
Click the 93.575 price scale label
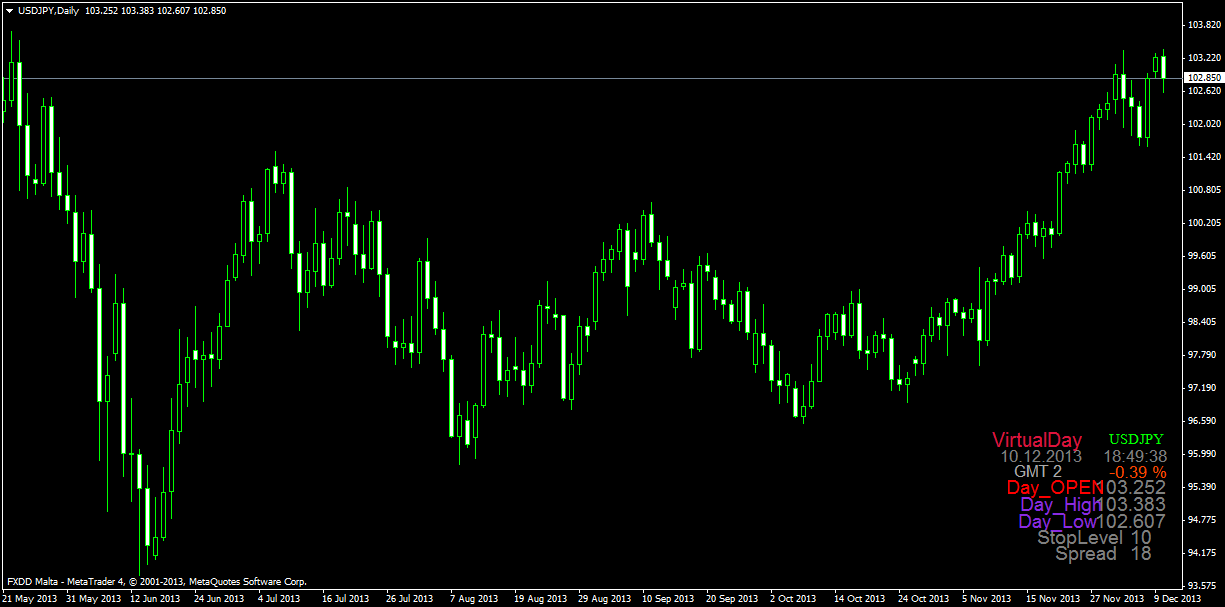1203,586
